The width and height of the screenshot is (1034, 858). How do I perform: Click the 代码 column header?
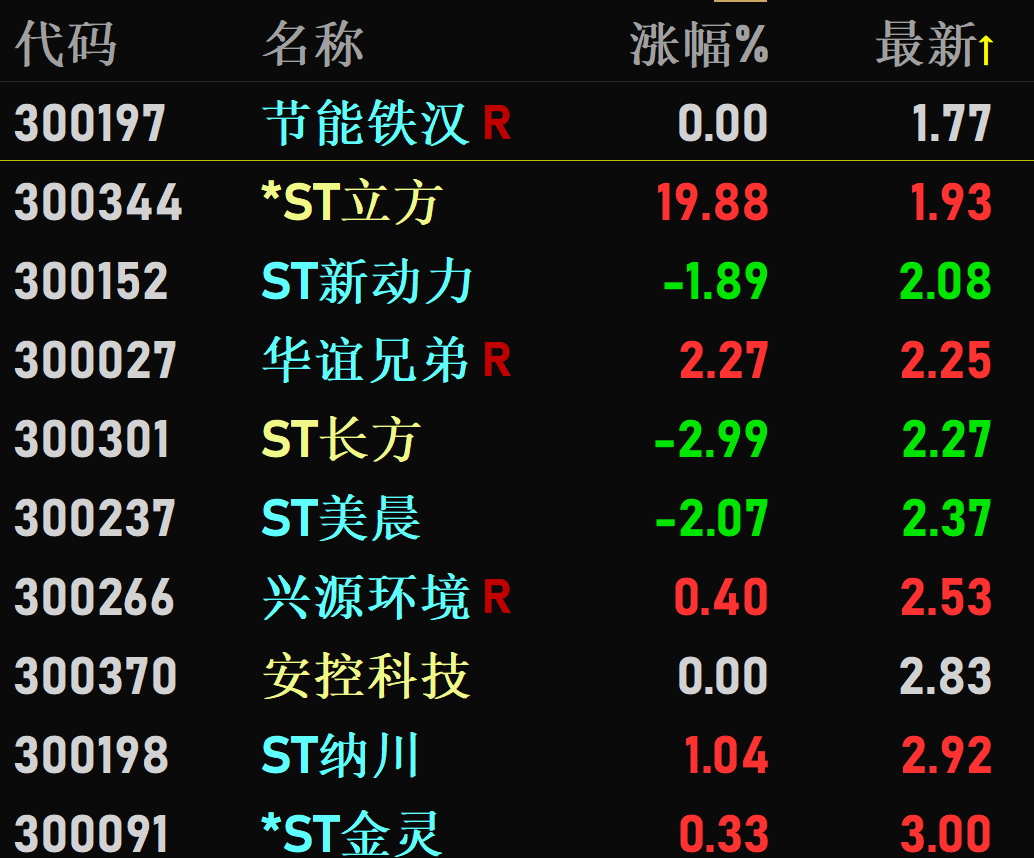(65, 45)
